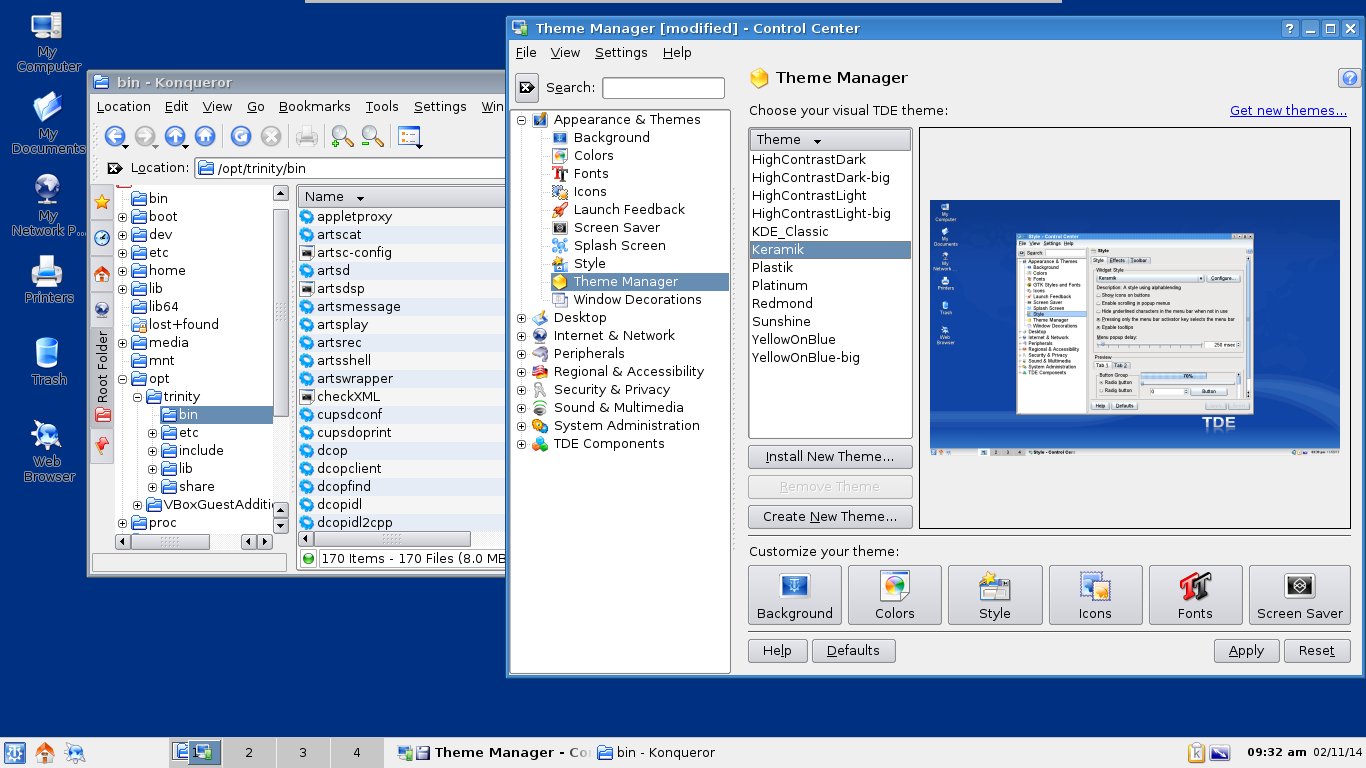This screenshot has height=768, width=1366.
Task: Follow the Get new themes link
Action: (x=1288, y=111)
